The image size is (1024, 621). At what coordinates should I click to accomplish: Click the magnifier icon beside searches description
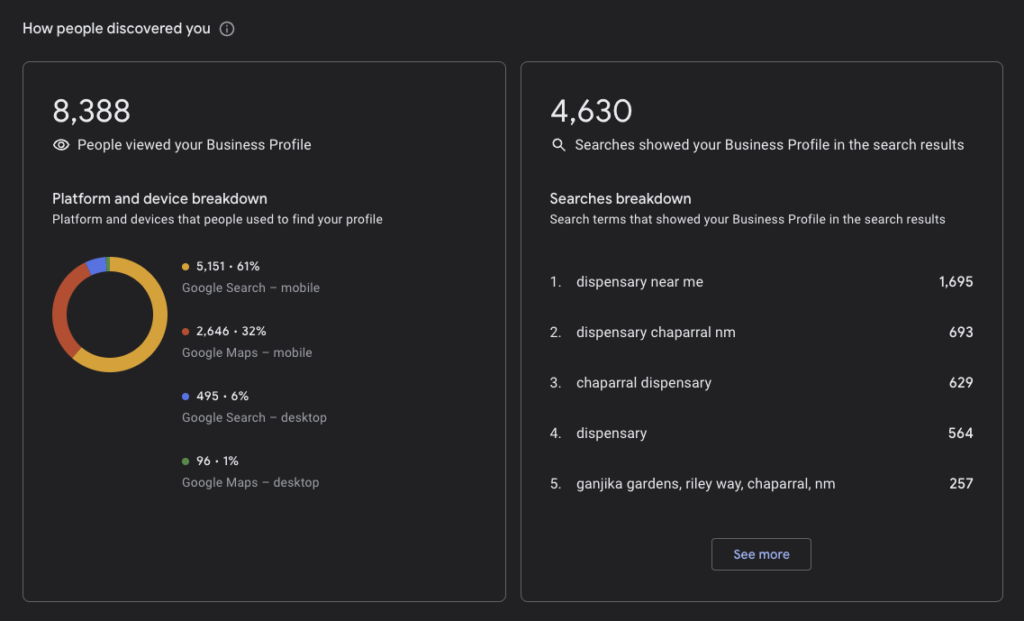[559, 145]
